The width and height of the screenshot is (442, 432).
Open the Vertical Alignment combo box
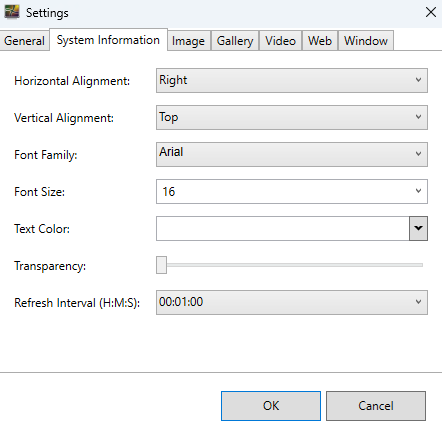tap(292, 117)
